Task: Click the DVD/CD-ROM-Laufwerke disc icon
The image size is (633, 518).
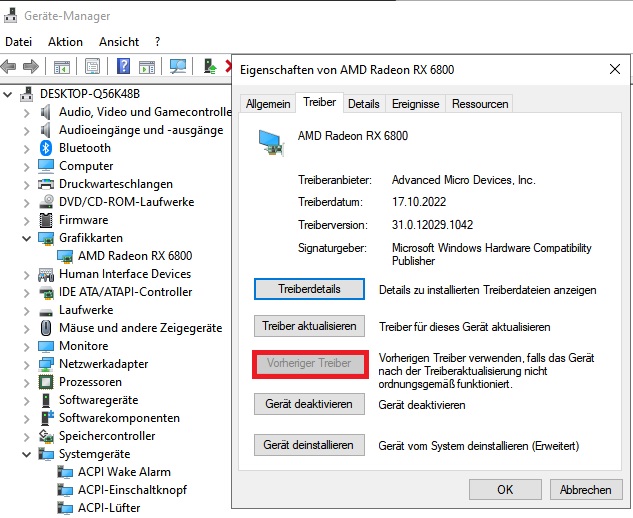Action: click(x=46, y=202)
